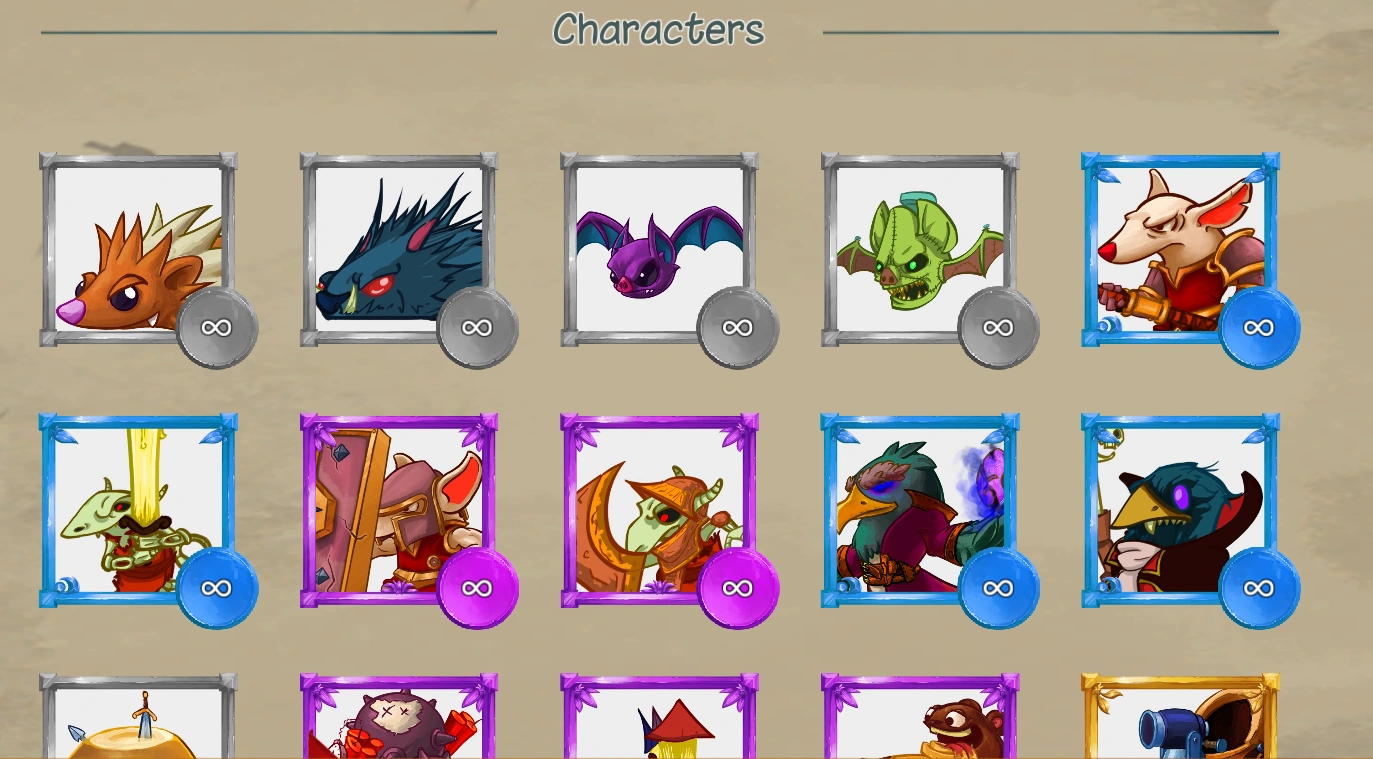Select the dark blue boar character card

click(399, 250)
